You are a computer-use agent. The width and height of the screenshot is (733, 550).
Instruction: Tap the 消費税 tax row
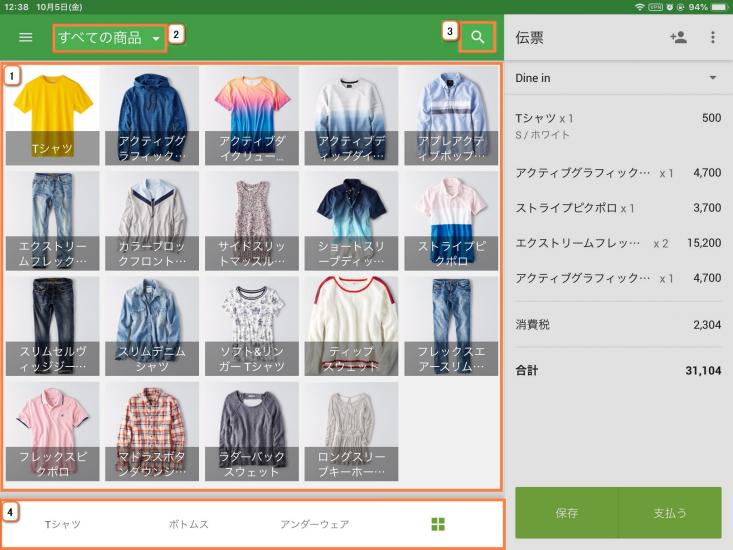(x=618, y=325)
